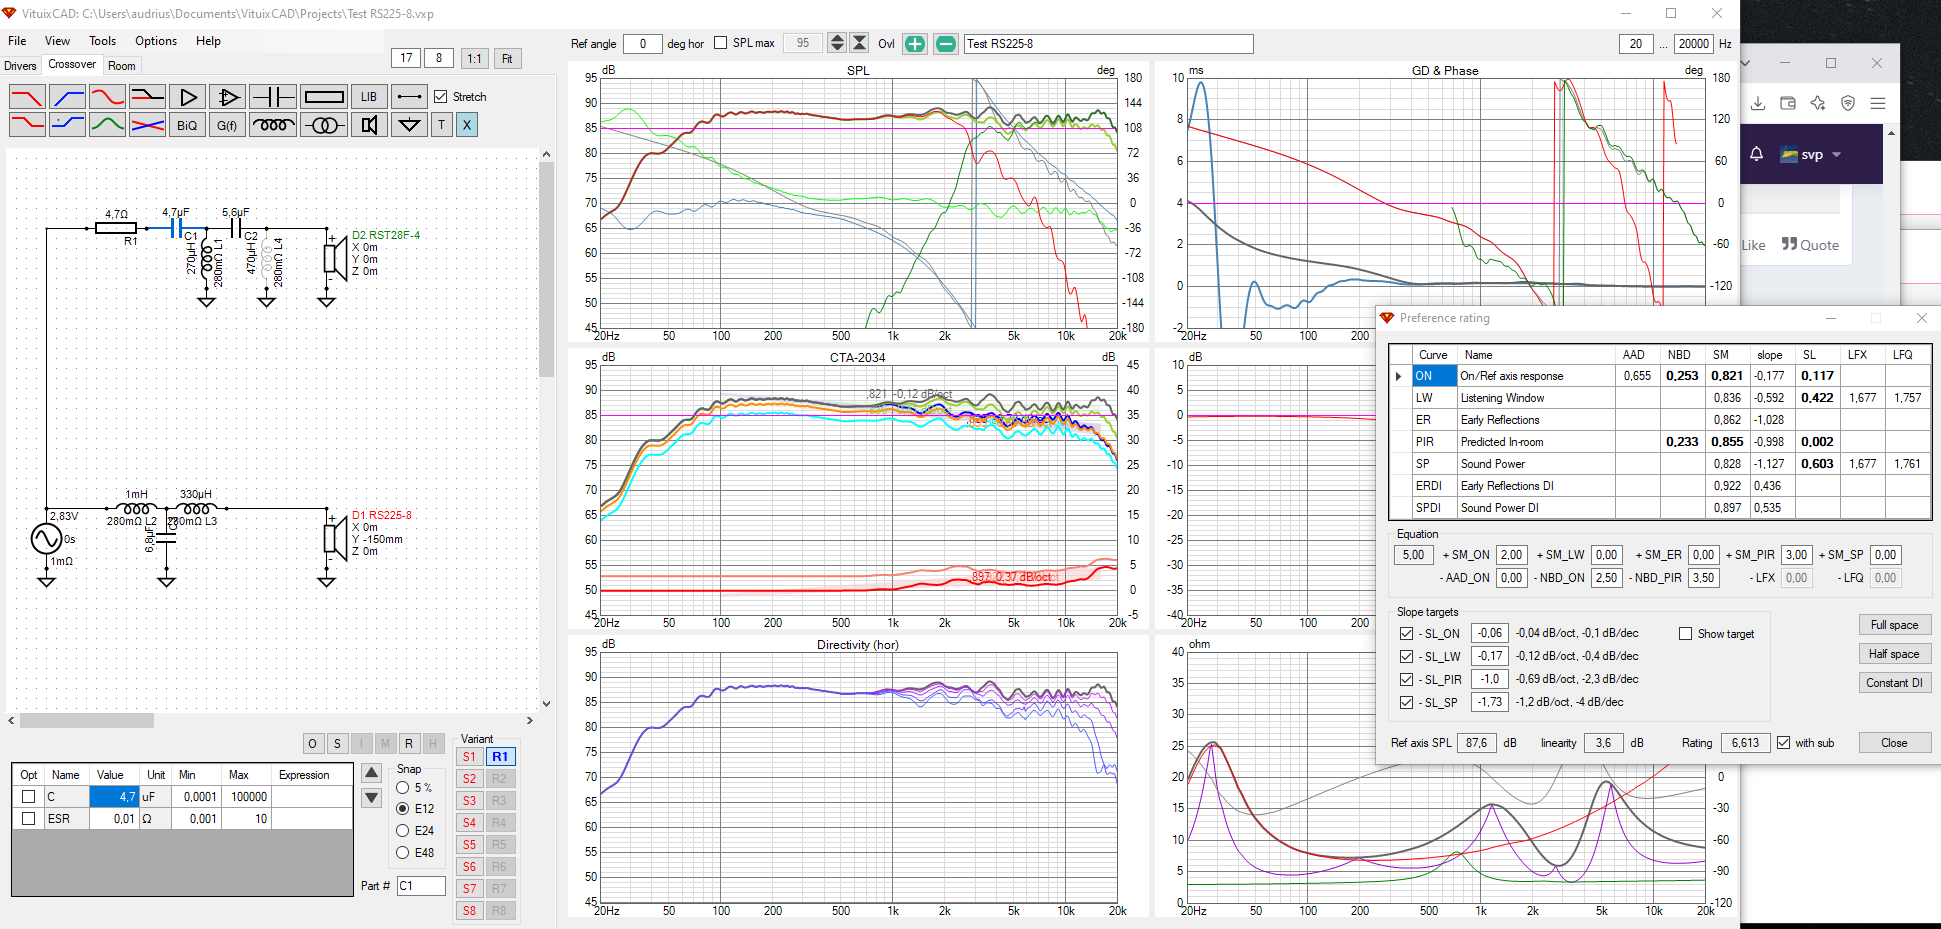This screenshot has height=929, width=1941.
Task: Switch to the Drivers tab
Action: (20, 66)
